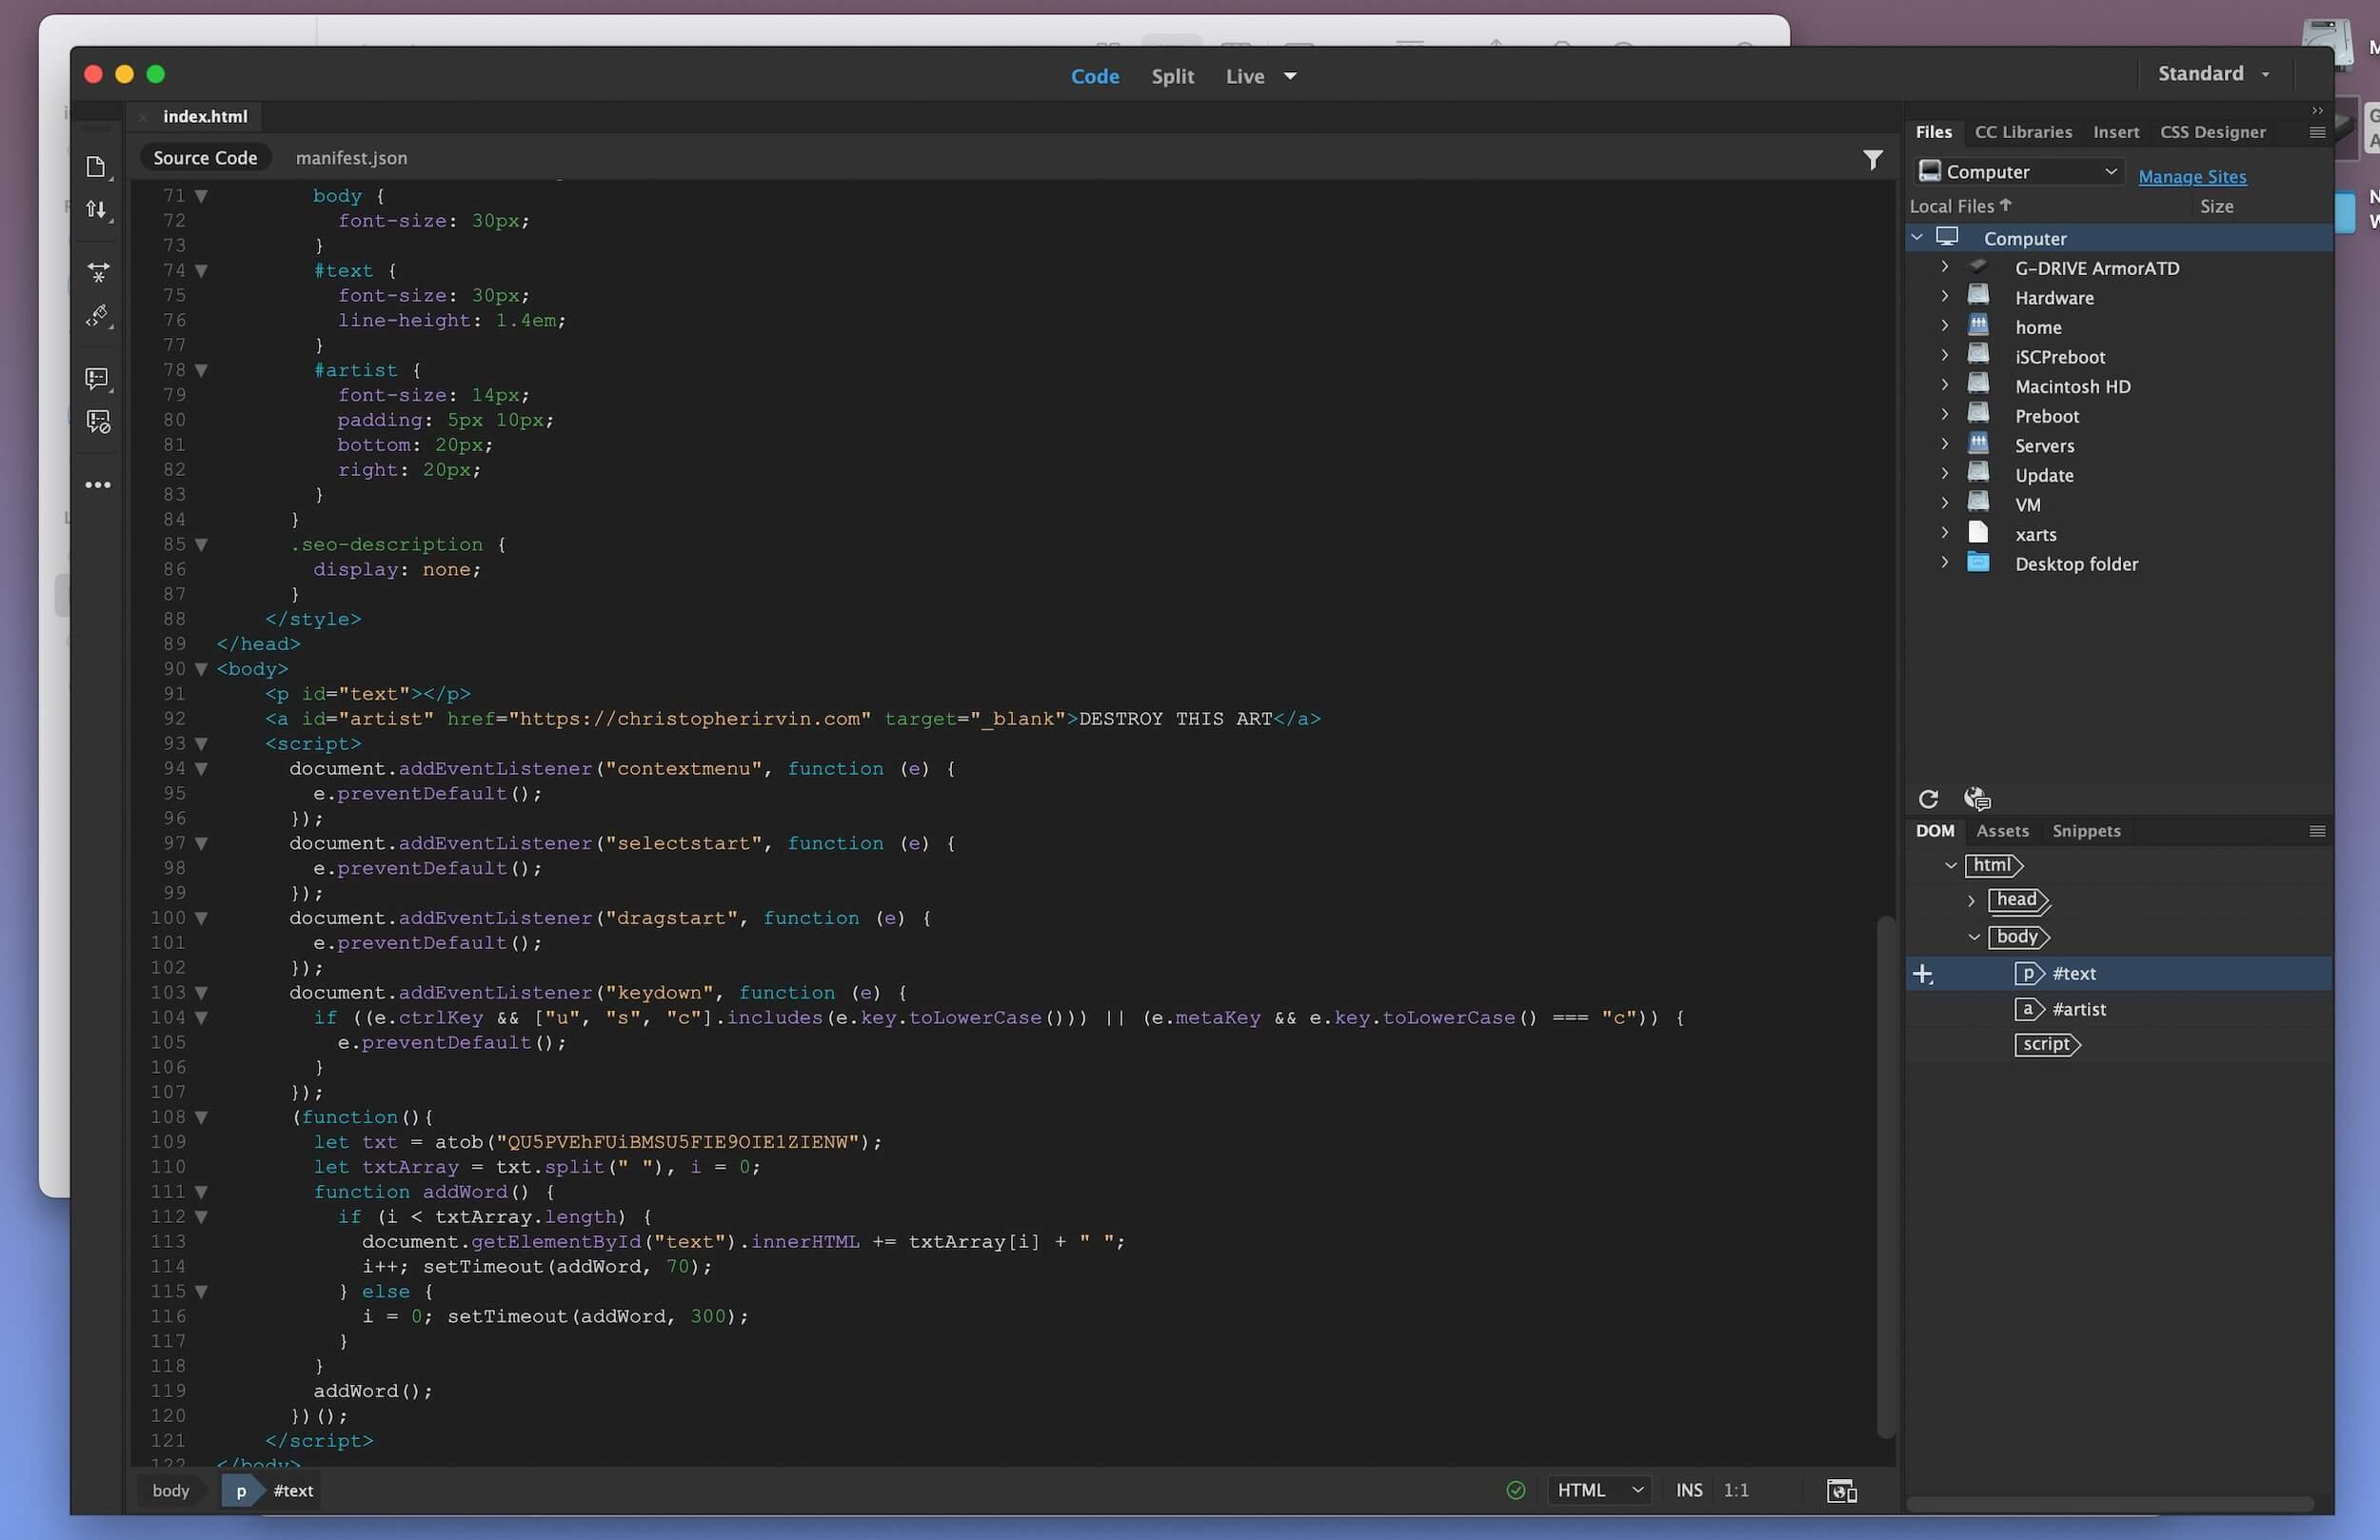This screenshot has width=2380, height=1540.
Task: Open the documents list icon in left toolbar
Action: tap(96, 166)
